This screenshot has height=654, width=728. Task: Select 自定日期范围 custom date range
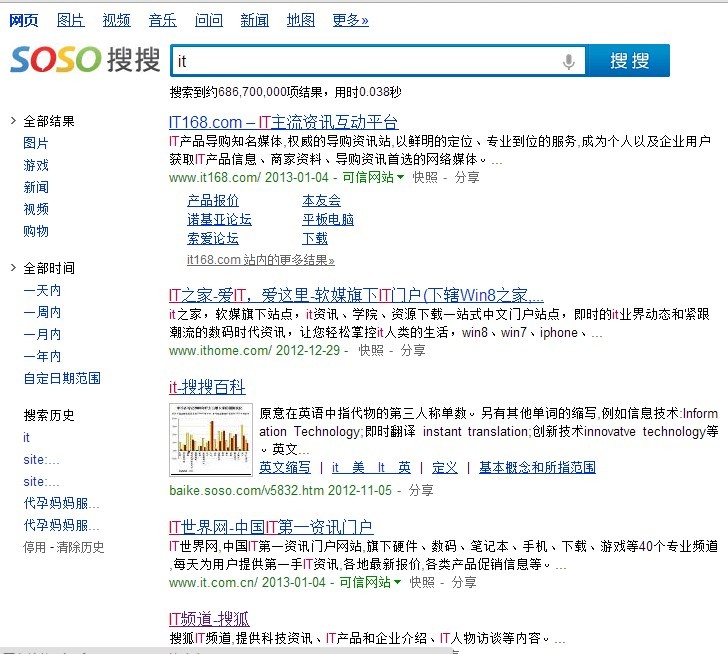pyautogui.click(x=62, y=378)
